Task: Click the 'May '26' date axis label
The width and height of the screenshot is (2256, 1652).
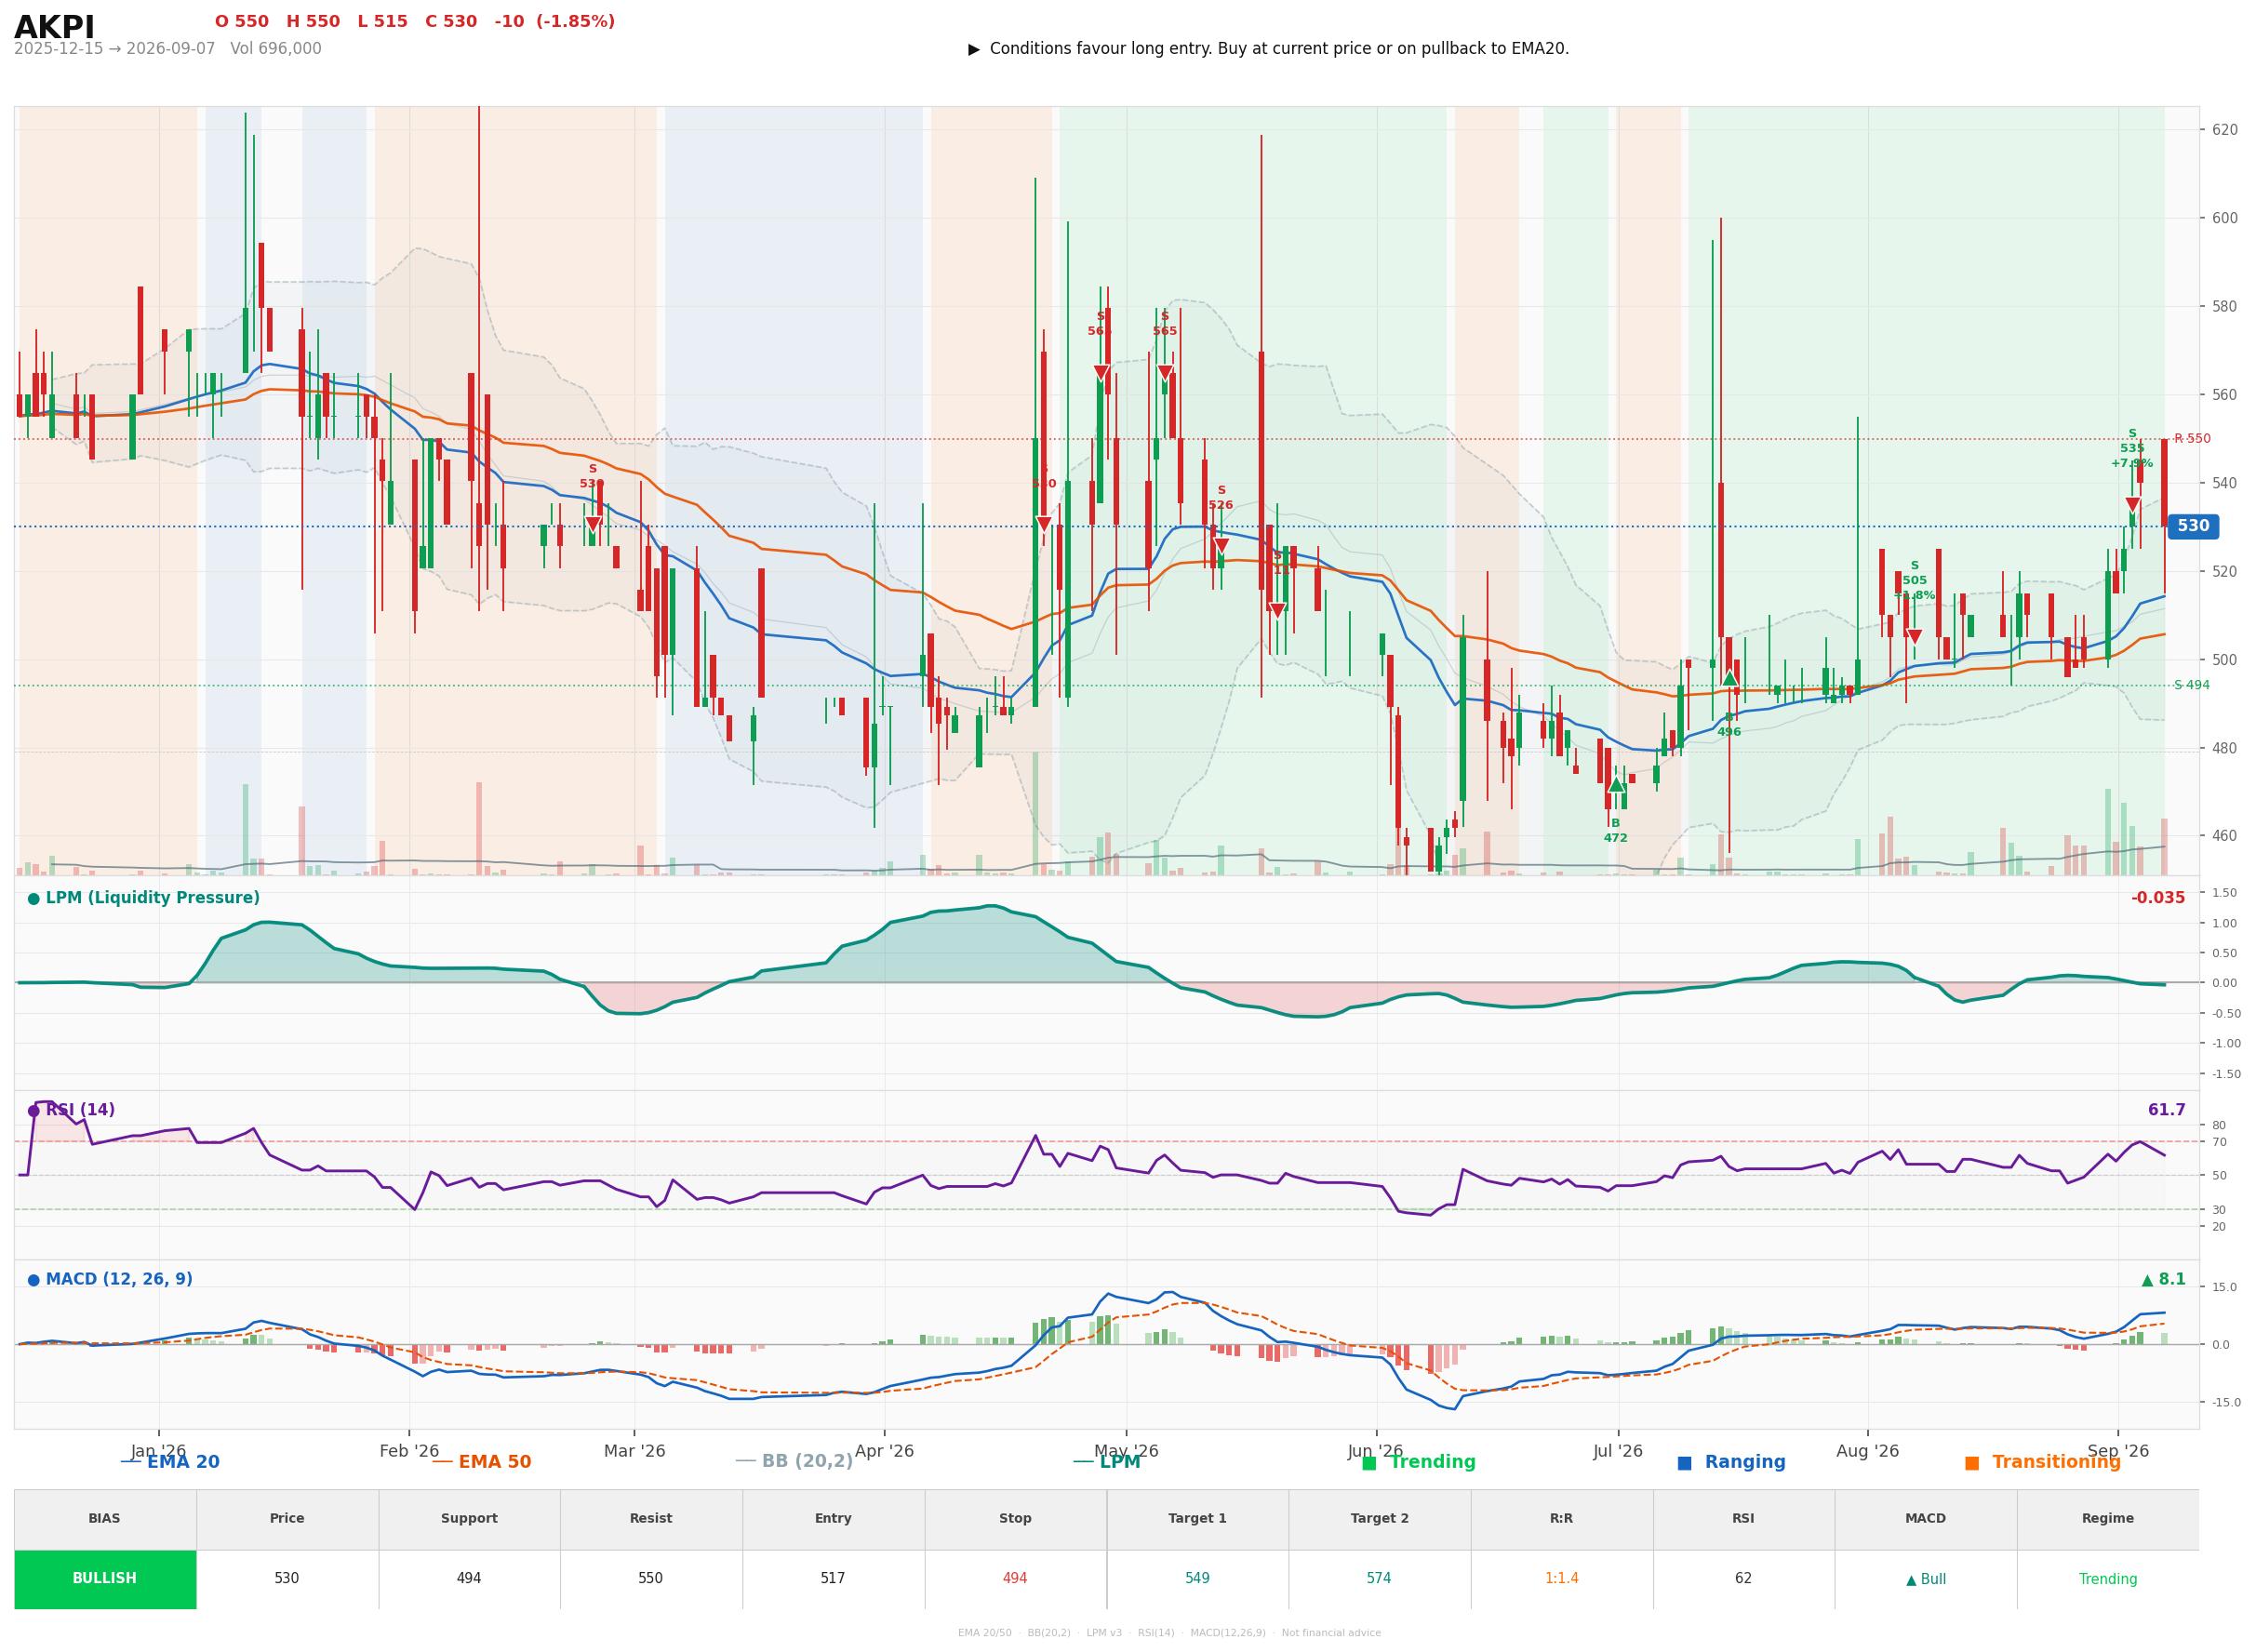Action: [1125, 1451]
